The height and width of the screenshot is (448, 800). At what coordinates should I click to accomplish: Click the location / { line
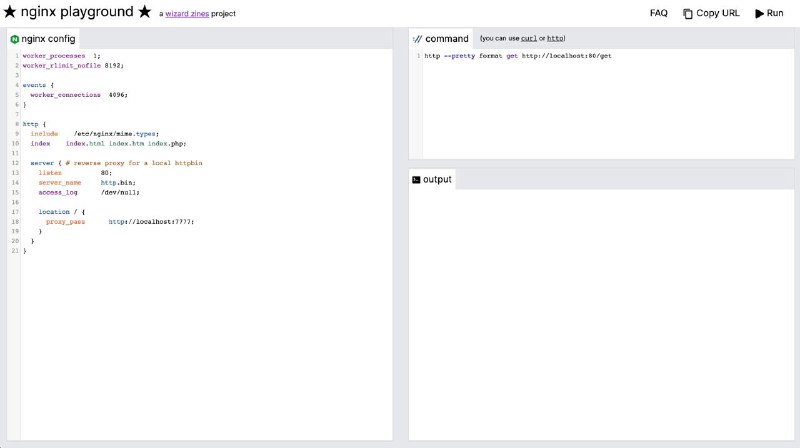click(x=62, y=212)
